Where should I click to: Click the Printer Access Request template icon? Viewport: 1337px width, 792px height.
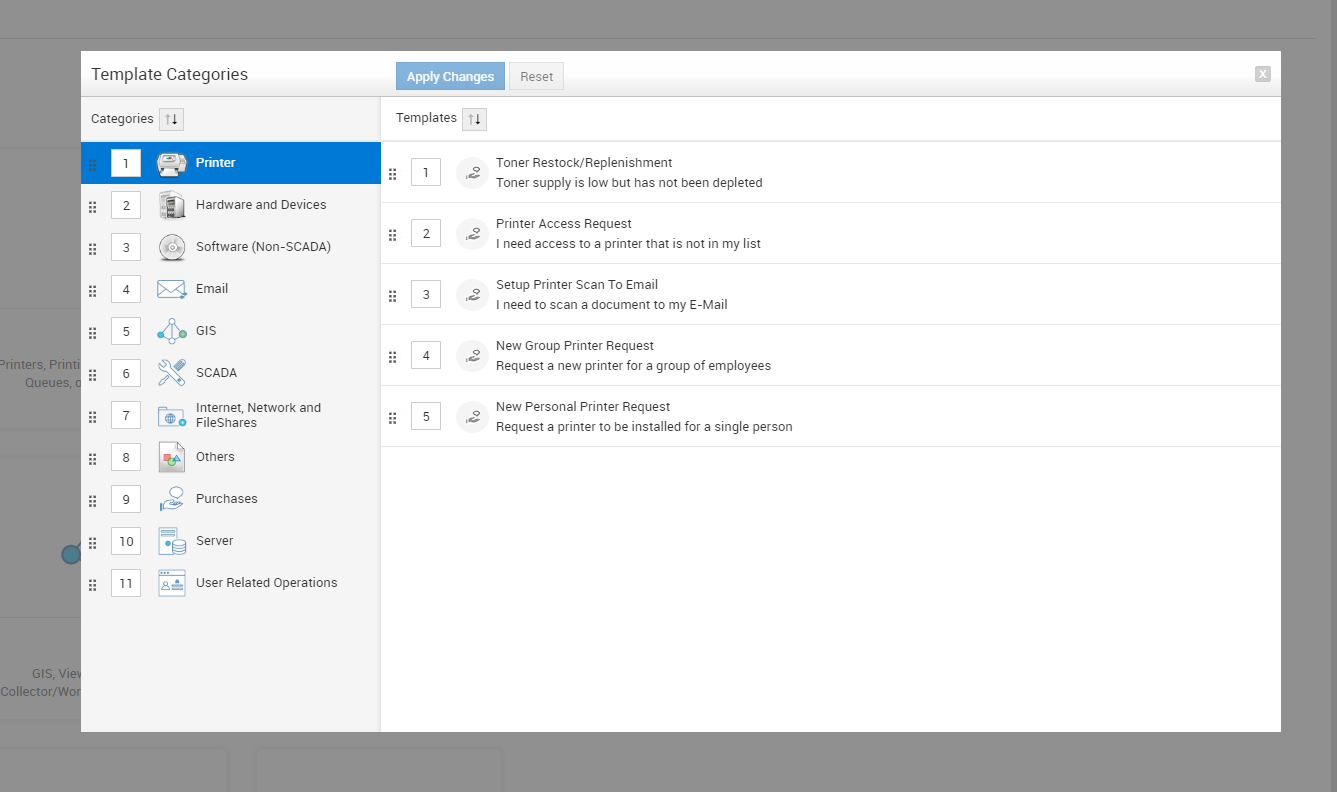[472, 234]
